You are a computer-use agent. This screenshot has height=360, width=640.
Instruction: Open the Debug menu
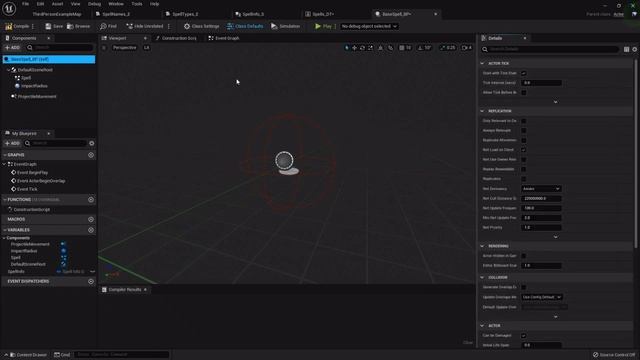(x=94, y=4)
